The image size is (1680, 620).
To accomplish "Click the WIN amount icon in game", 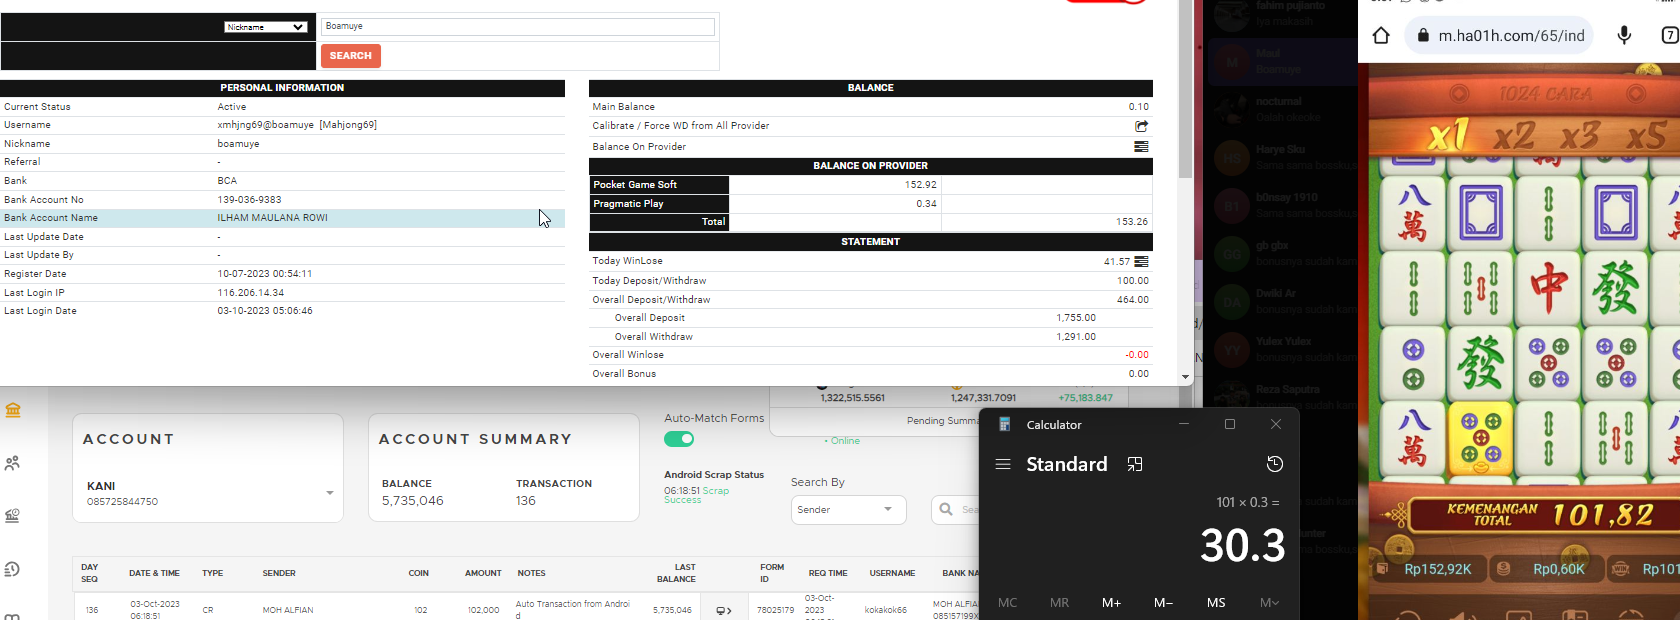I will pos(1621,569).
